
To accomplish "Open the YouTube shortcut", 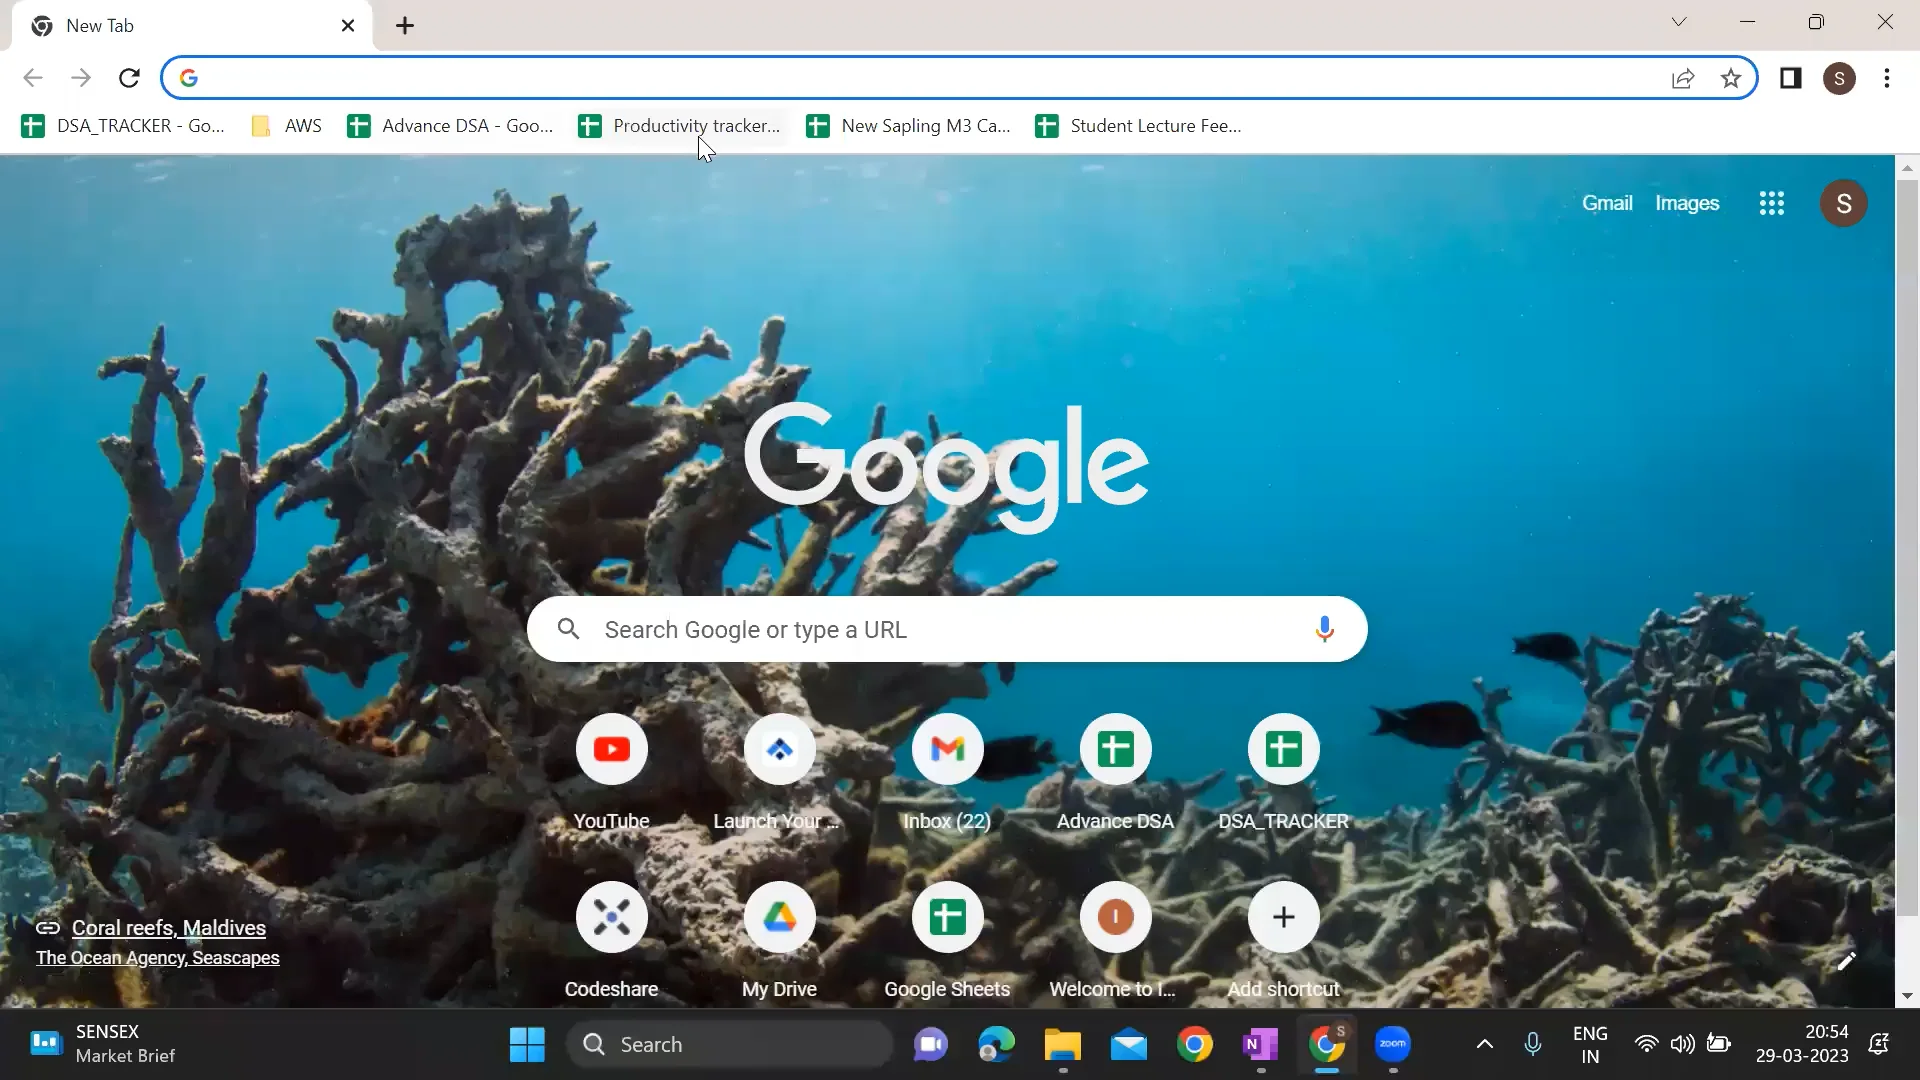I will point(611,749).
